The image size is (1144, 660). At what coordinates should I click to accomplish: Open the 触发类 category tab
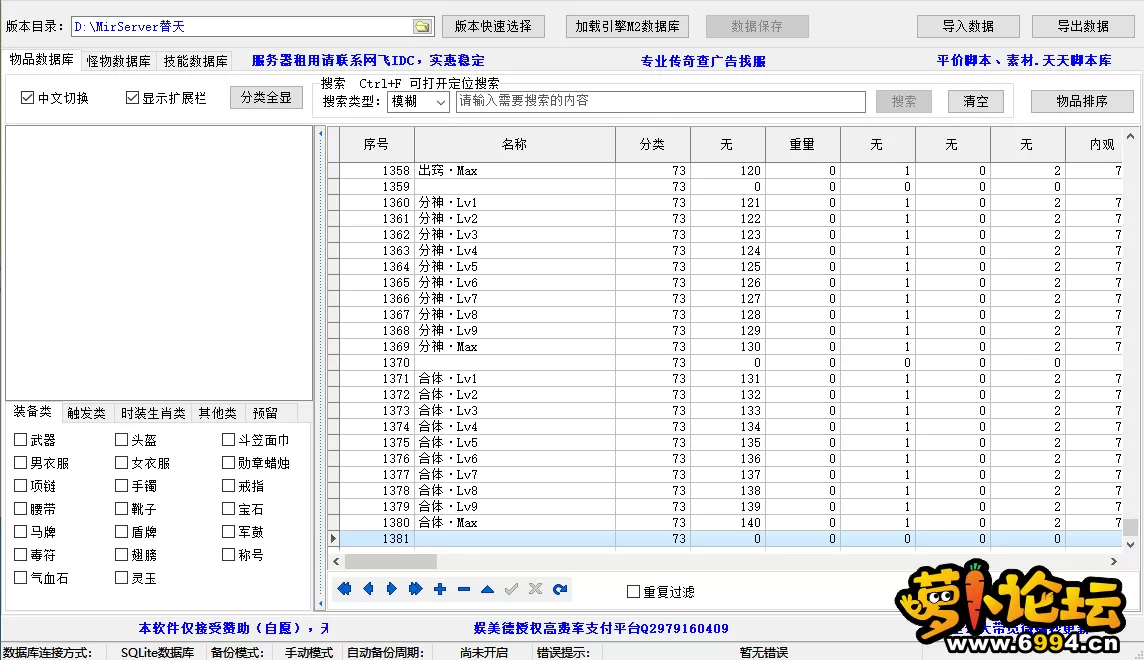pos(86,414)
